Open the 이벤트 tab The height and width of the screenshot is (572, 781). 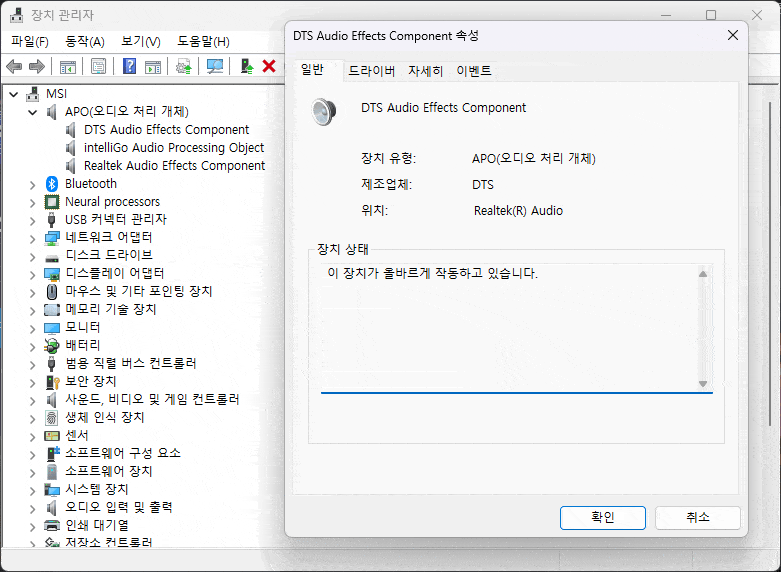(x=474, y=71)
